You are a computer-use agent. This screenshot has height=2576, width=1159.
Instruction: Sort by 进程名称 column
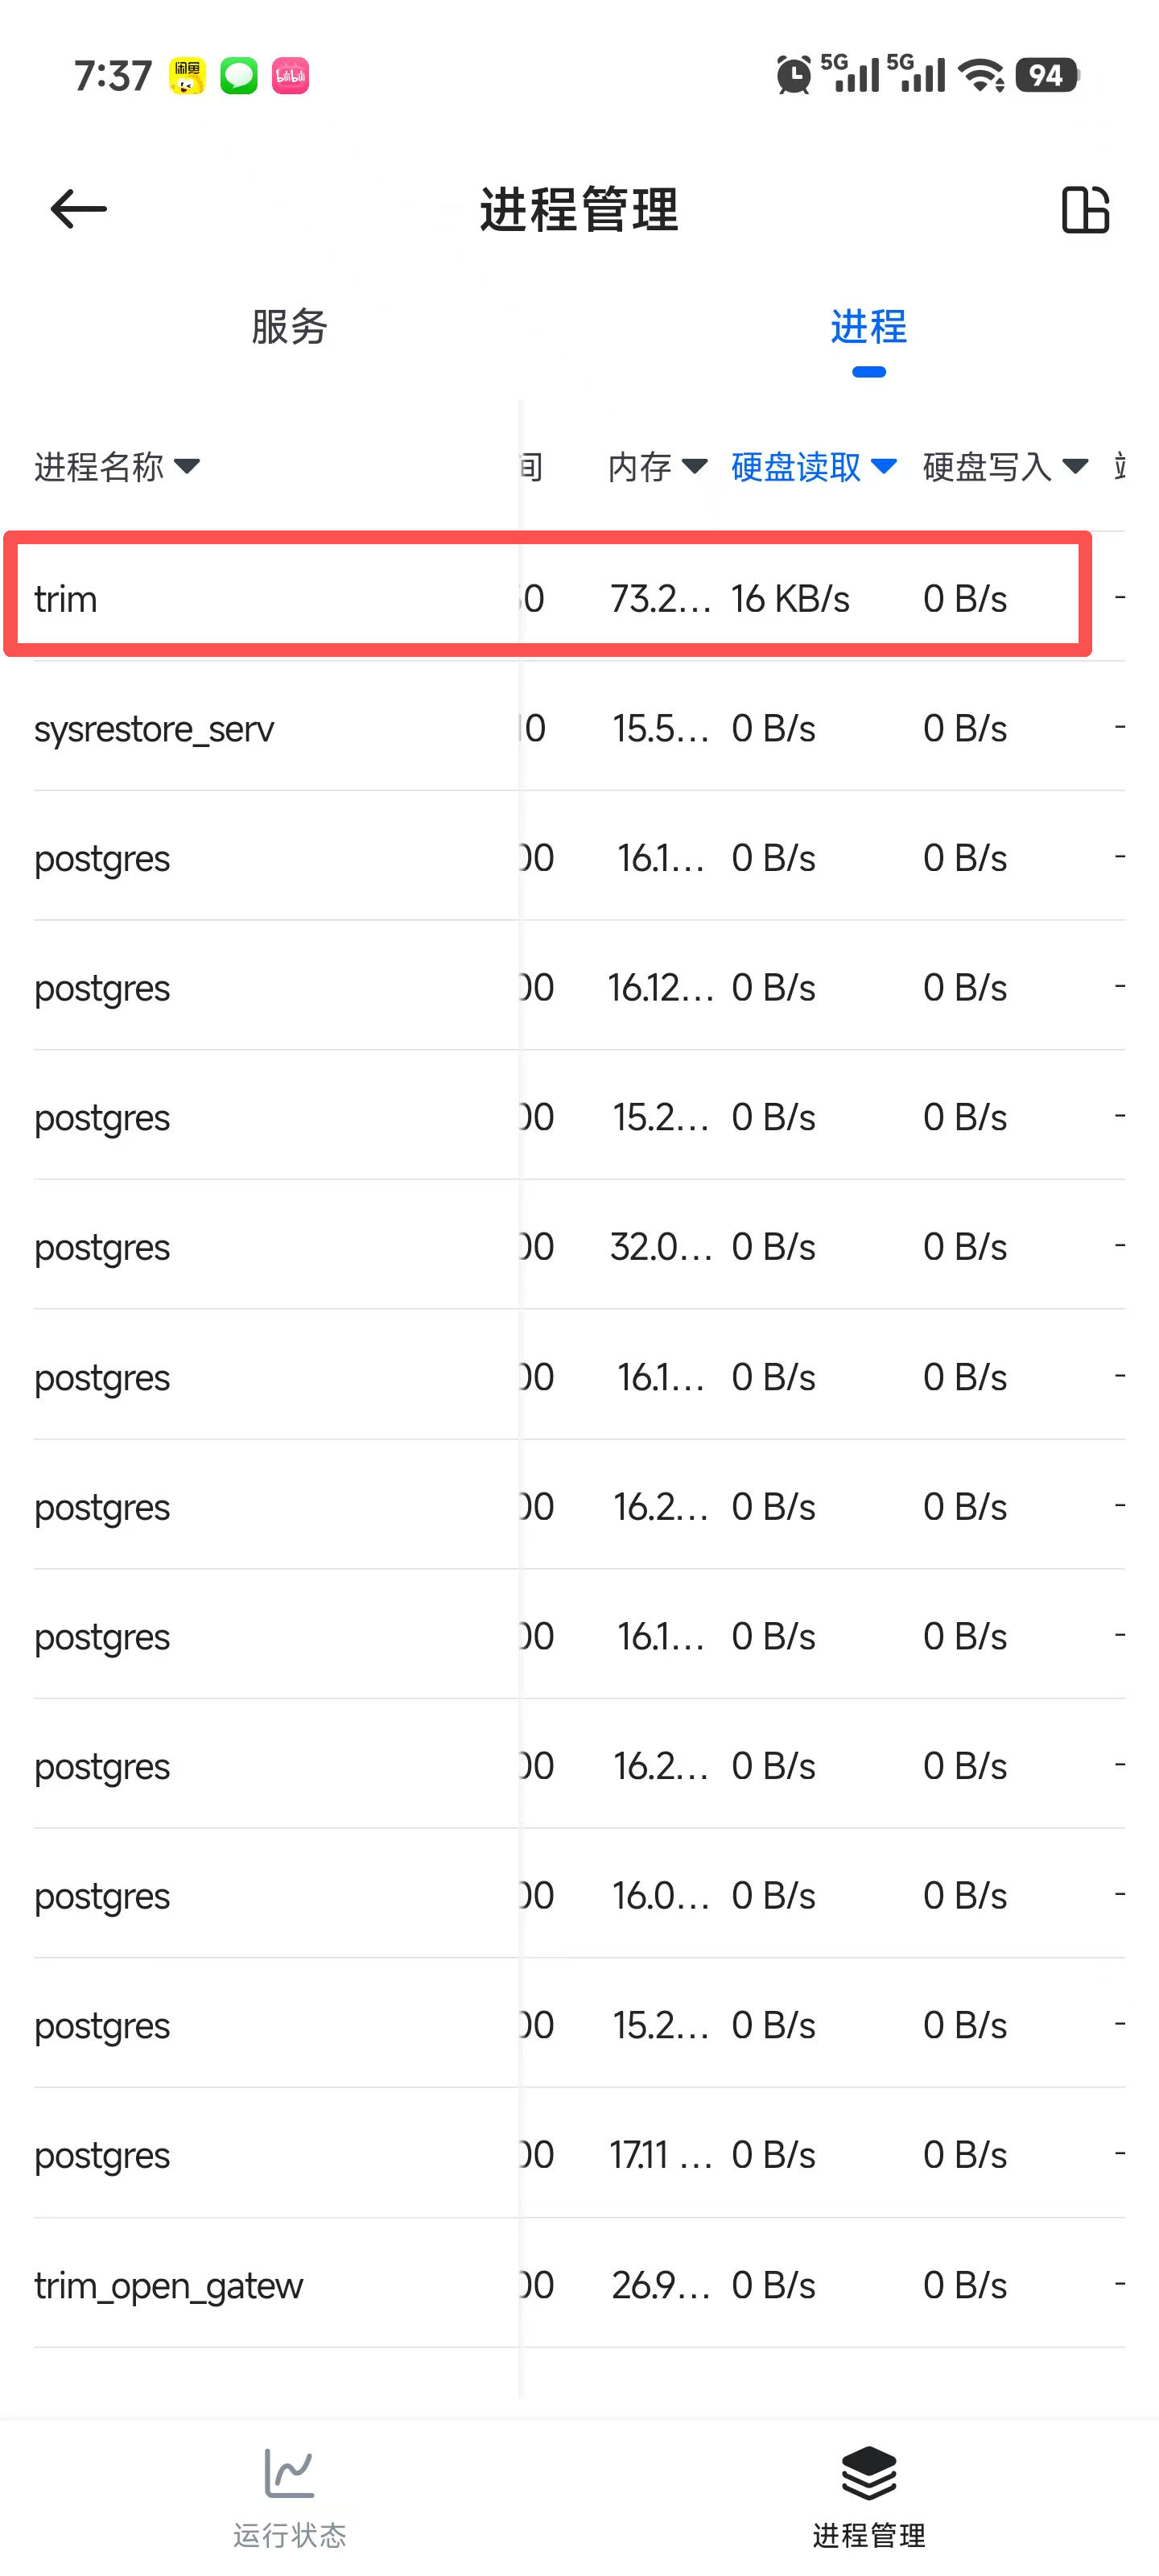(117, 467)
